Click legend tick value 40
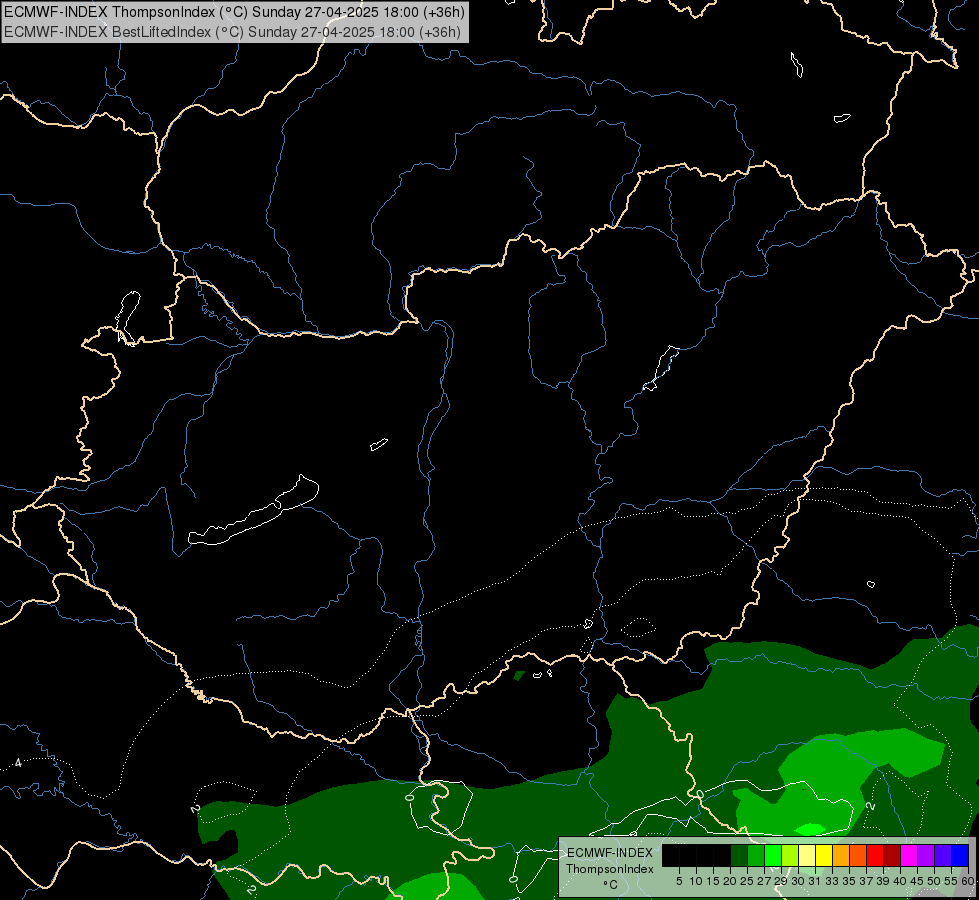The width and height of the screenshot is (979, 900). click(x=900, y=881)
